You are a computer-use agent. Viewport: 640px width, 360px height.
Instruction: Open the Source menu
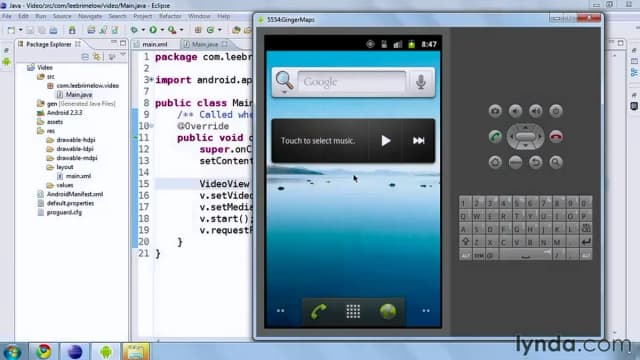pos(62,16)
